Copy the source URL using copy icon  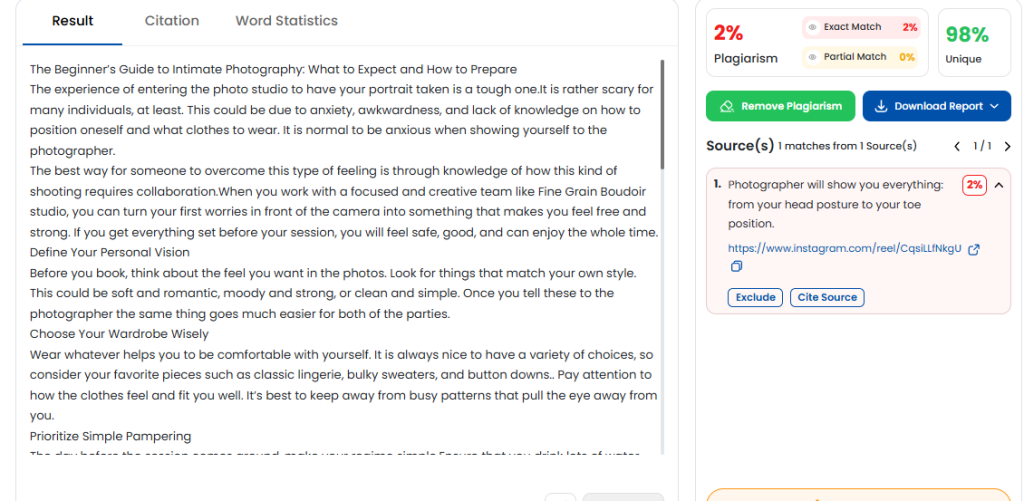point(736,266)
